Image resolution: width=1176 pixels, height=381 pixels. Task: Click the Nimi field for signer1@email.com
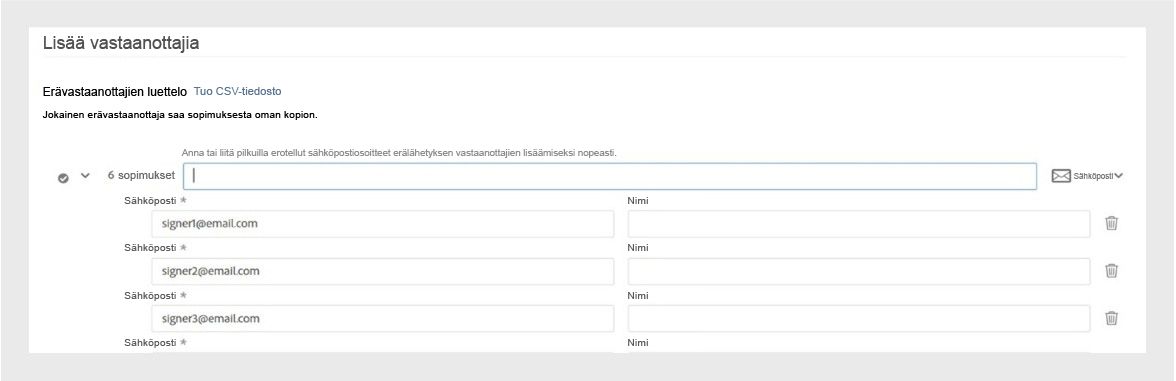point(859,224)
